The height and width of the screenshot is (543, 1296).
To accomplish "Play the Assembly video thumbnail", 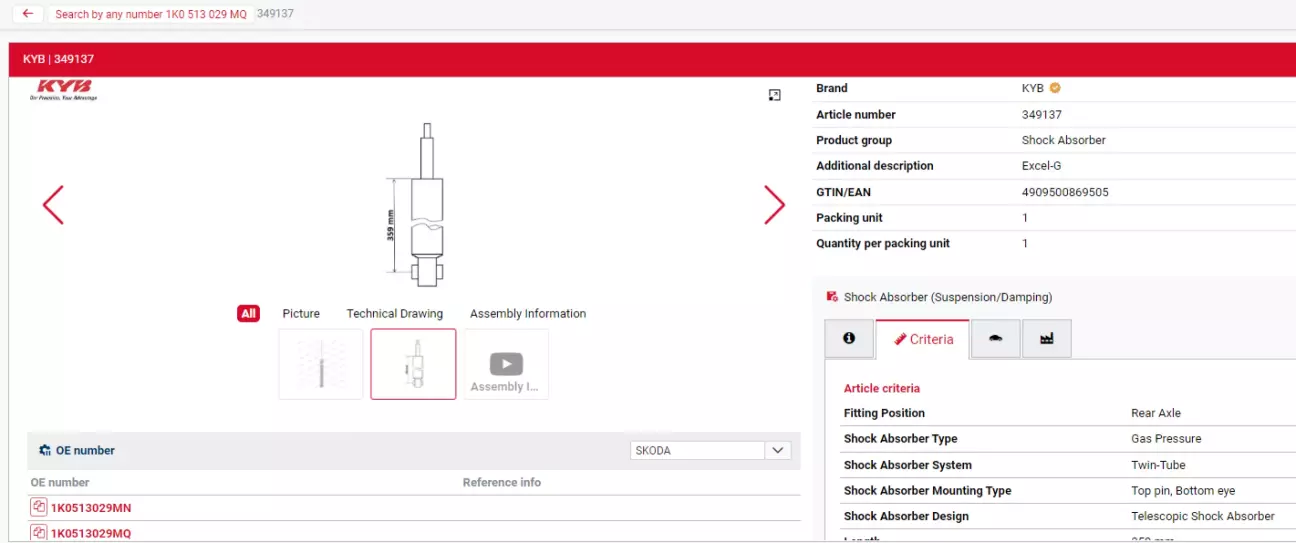I will click(506, 364).
